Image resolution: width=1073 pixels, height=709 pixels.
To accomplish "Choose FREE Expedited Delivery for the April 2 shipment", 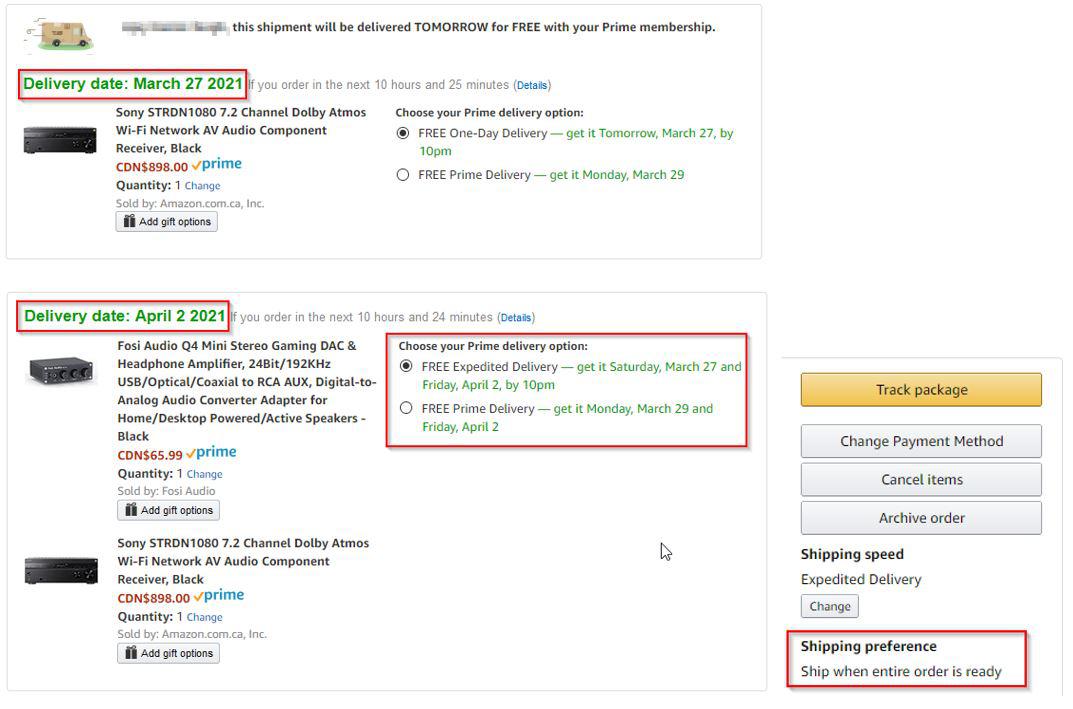I will pyautogui.click(x=405, y=367).
